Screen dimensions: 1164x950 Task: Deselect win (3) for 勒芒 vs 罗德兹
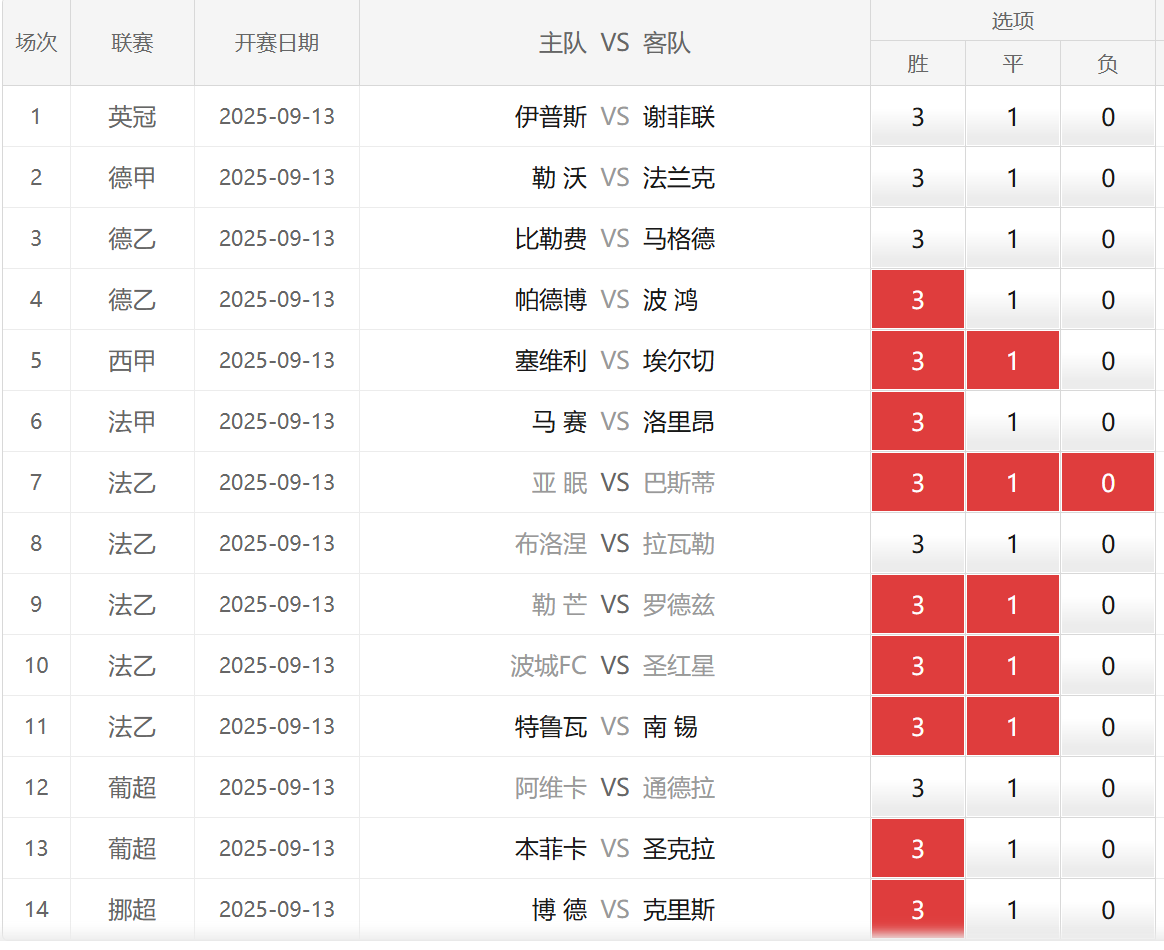918,604
